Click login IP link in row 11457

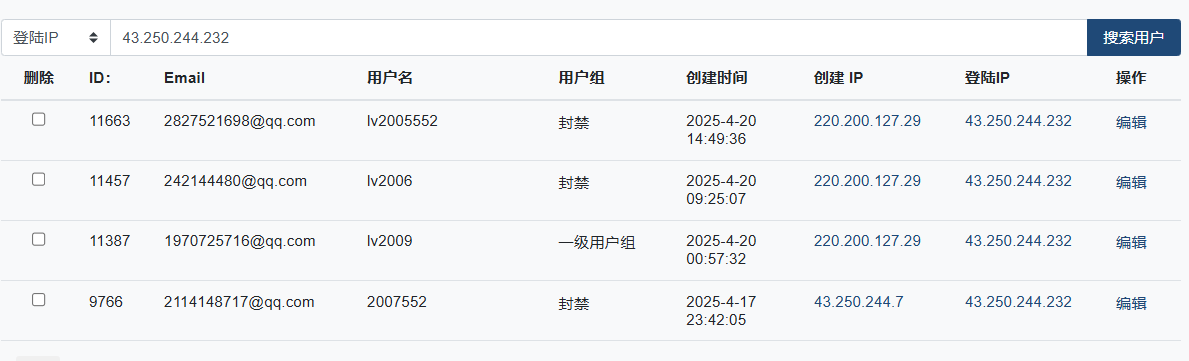(x=1018, y=180)
